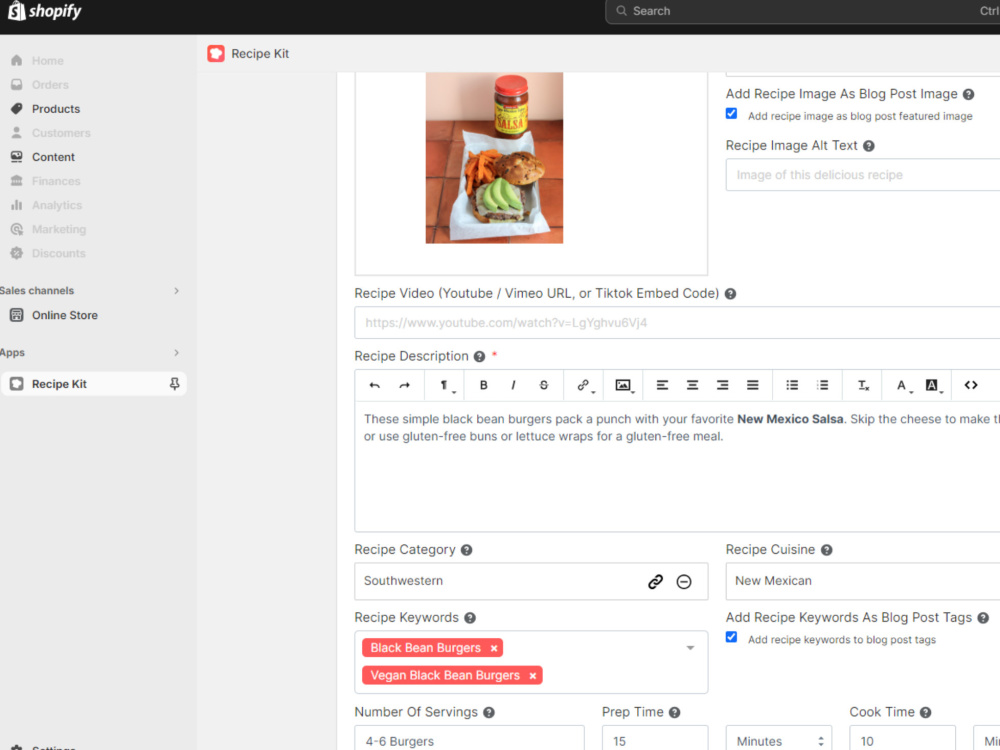
Task: Toggle recipe image as blog featured image
Action: 732,114
